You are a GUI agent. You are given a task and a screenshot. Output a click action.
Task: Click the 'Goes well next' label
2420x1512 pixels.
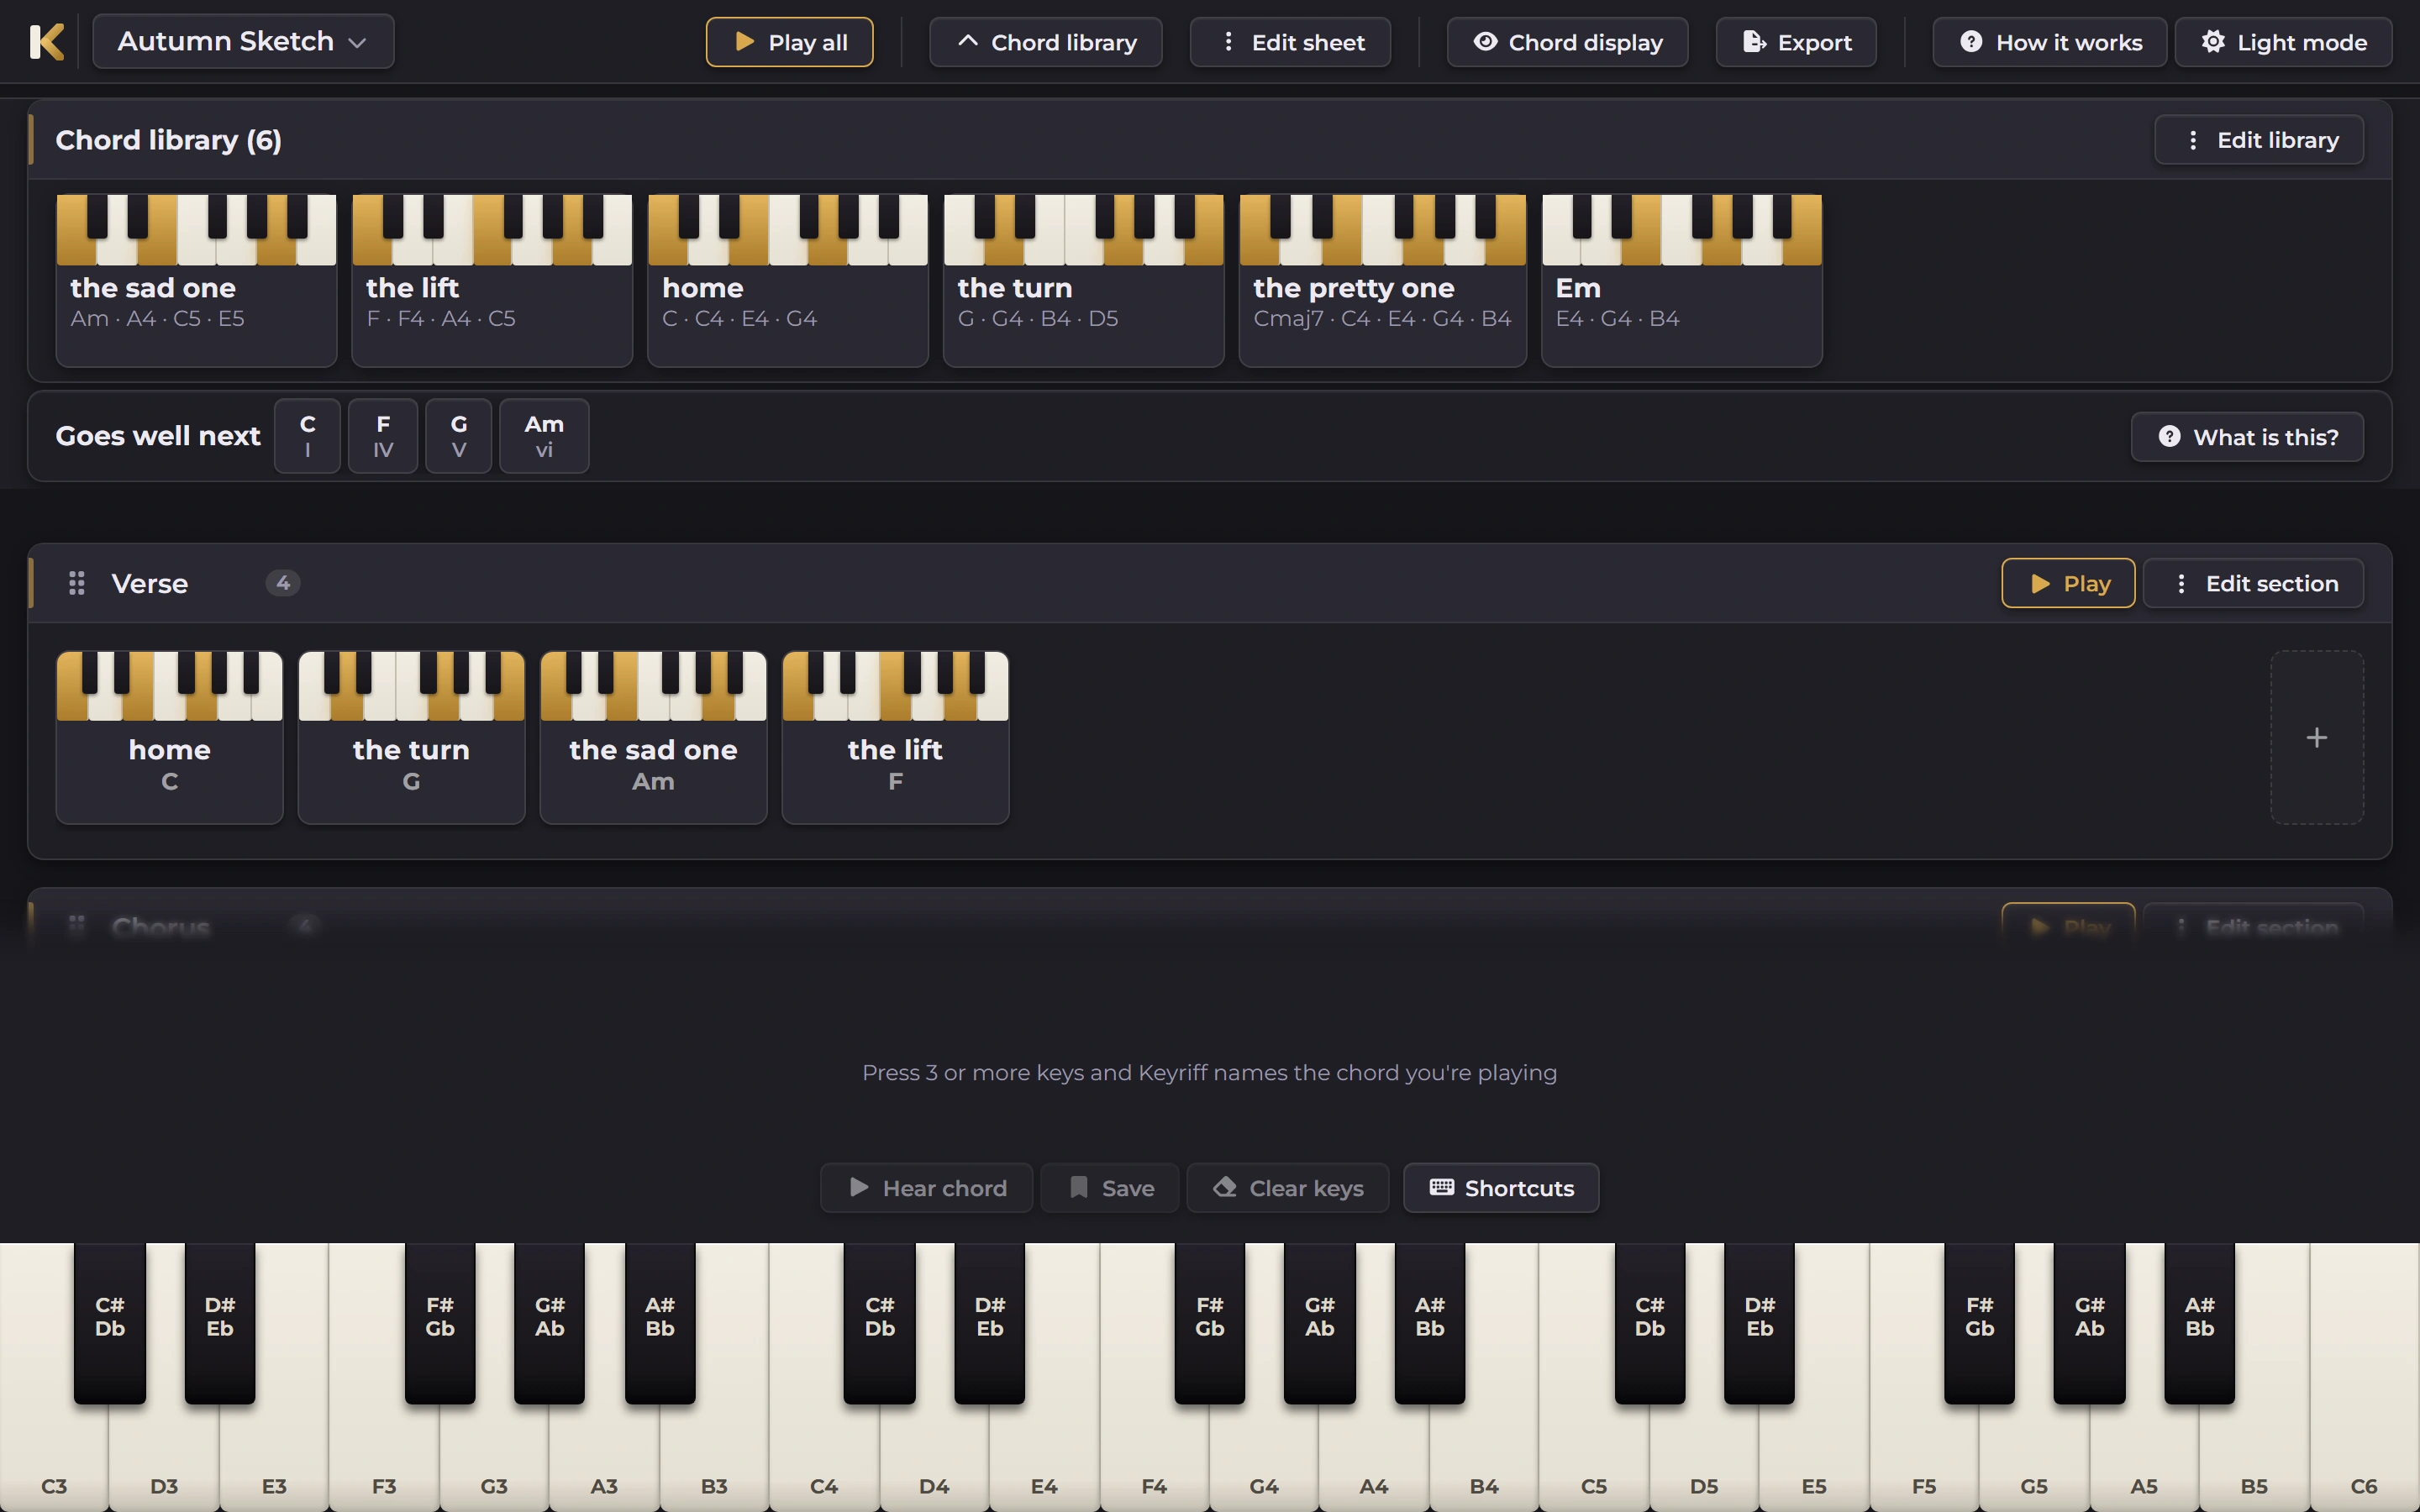pos(158,436)
